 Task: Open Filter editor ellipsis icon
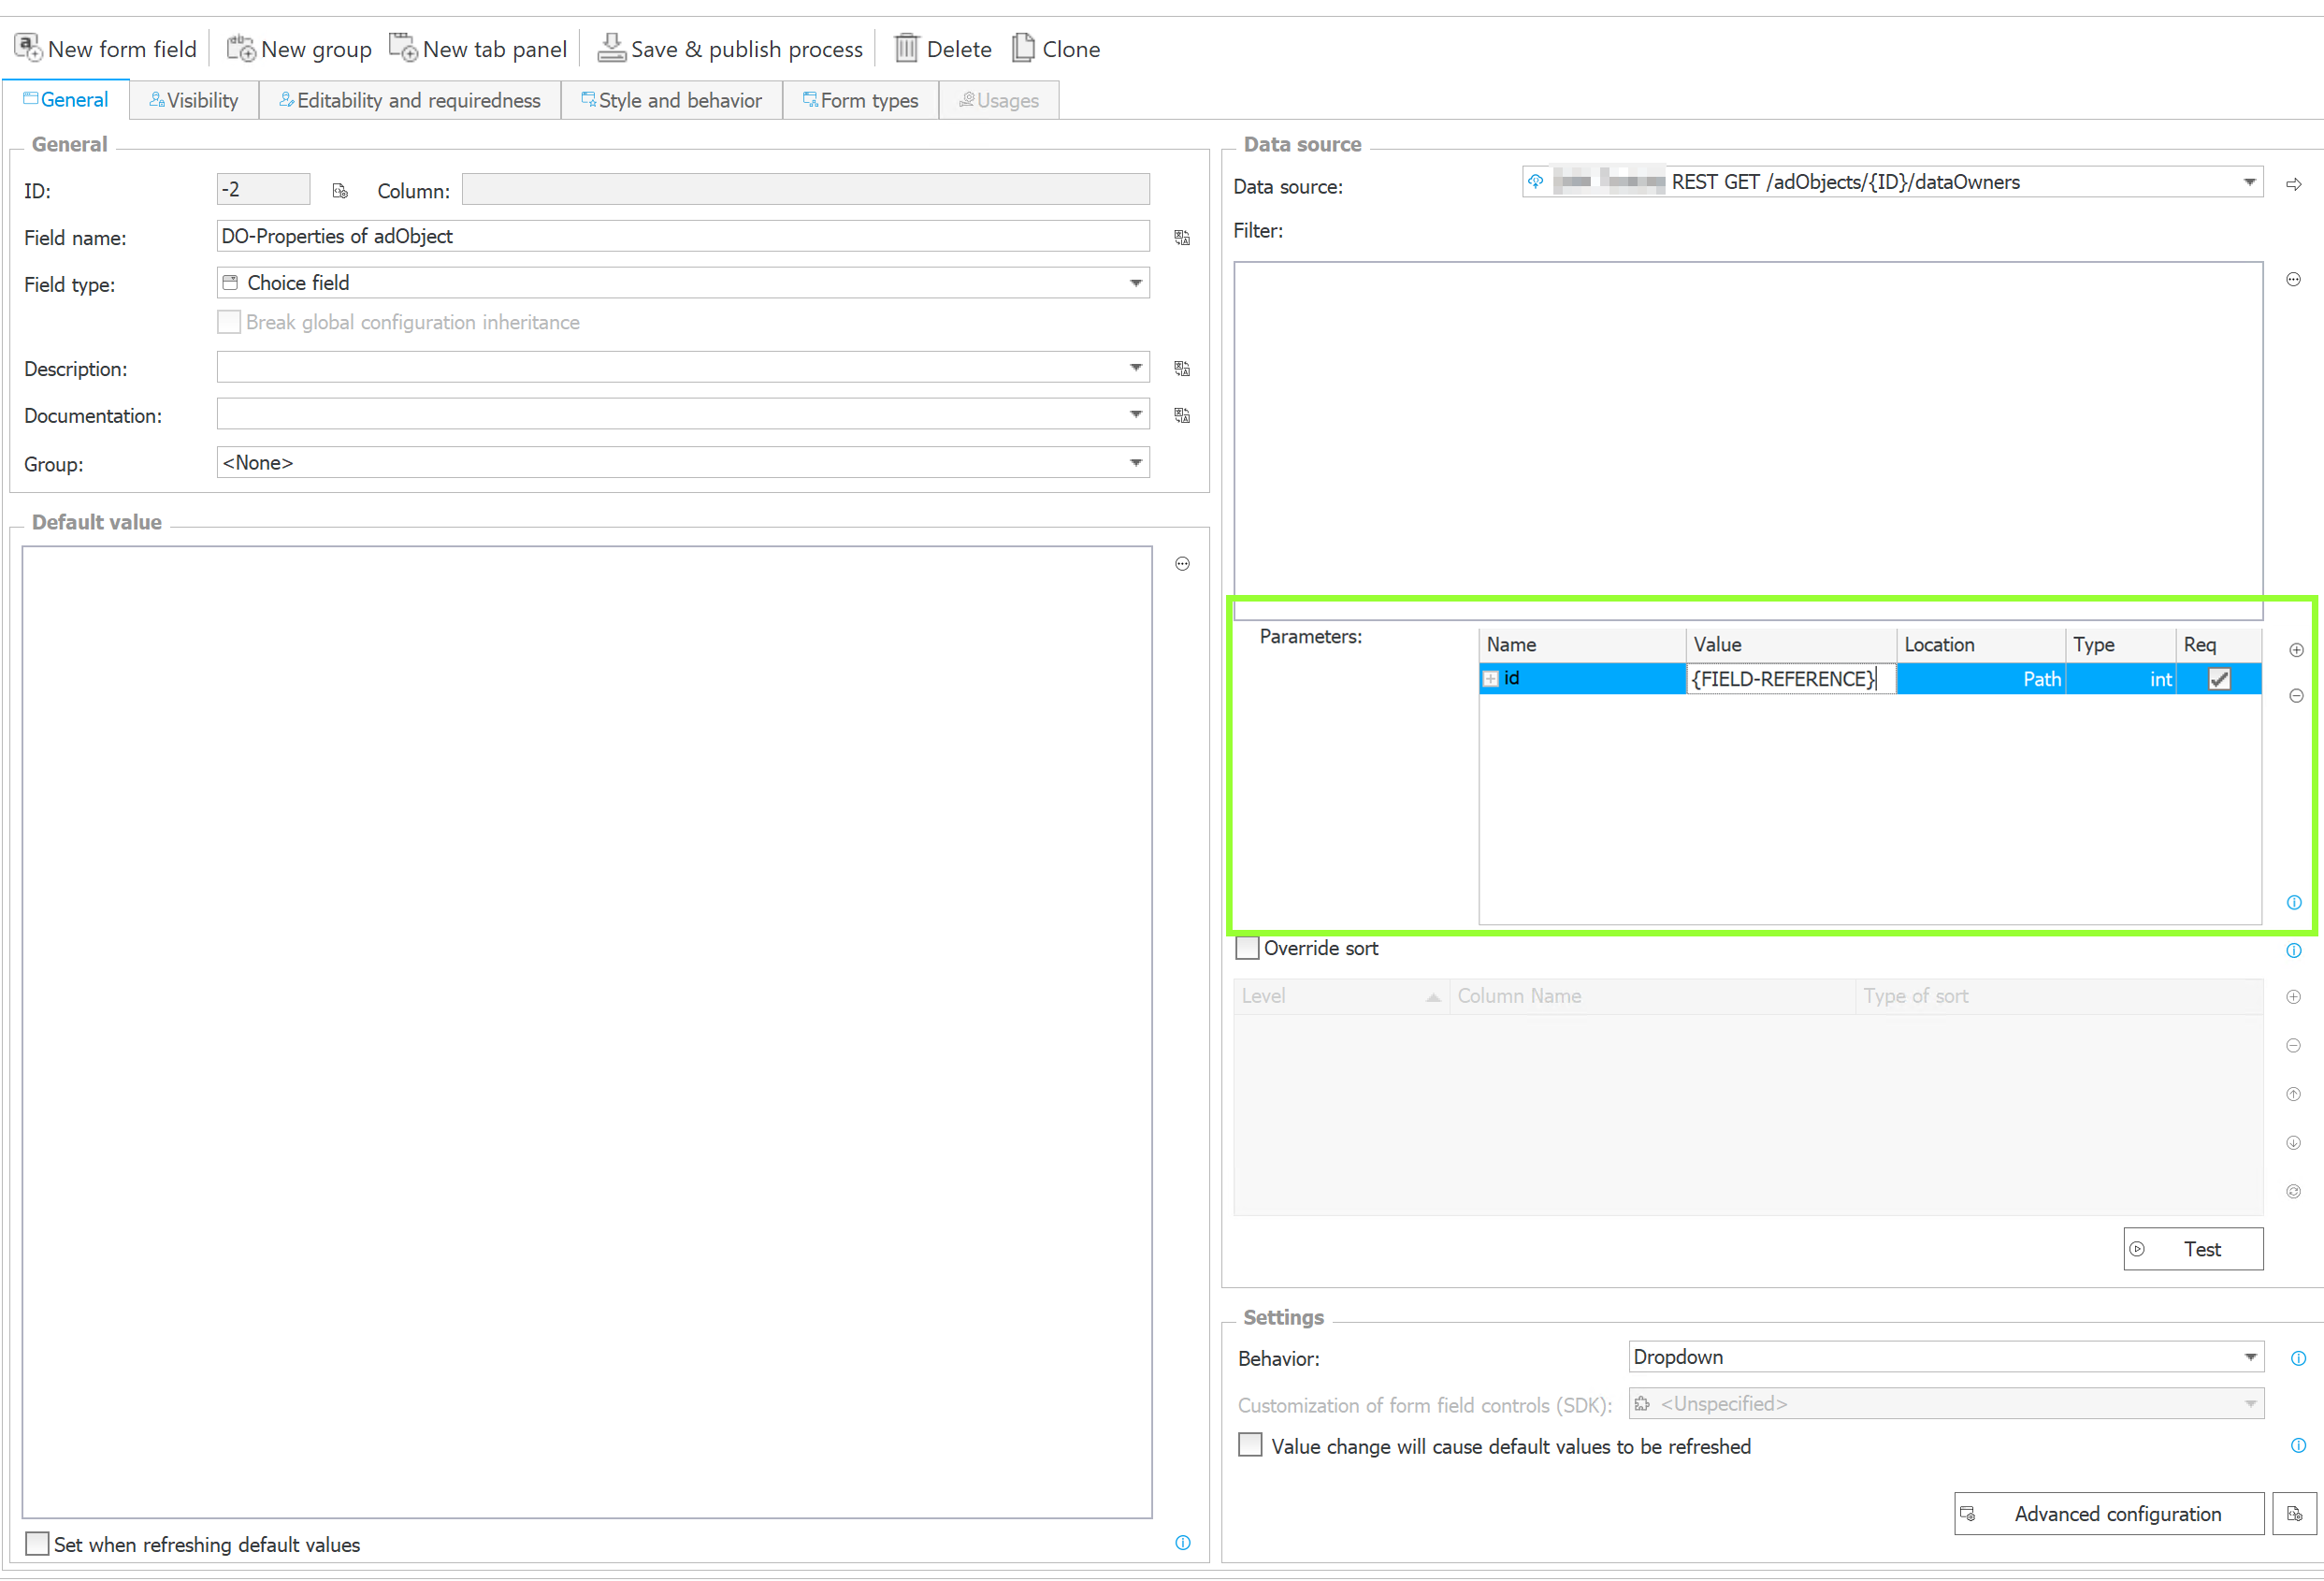tap(2294, 280)
